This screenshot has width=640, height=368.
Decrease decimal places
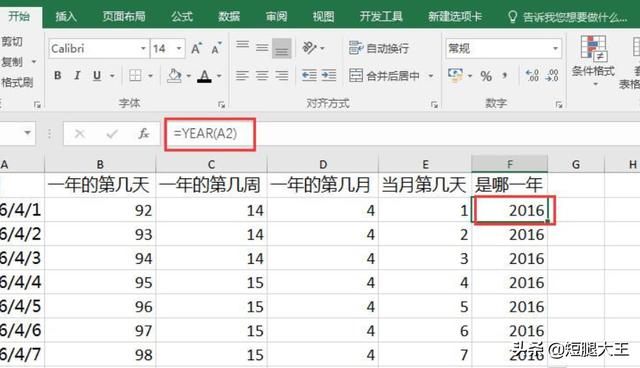point(552,75)
